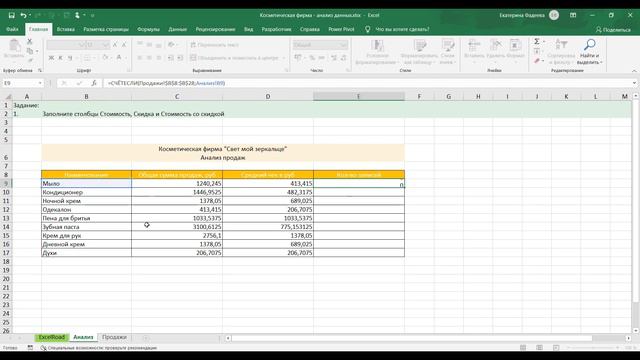Cancel formula entry with the X icon
Image resolution: width=640 pixels, height=360 pixels.
(x=64, y=83)
